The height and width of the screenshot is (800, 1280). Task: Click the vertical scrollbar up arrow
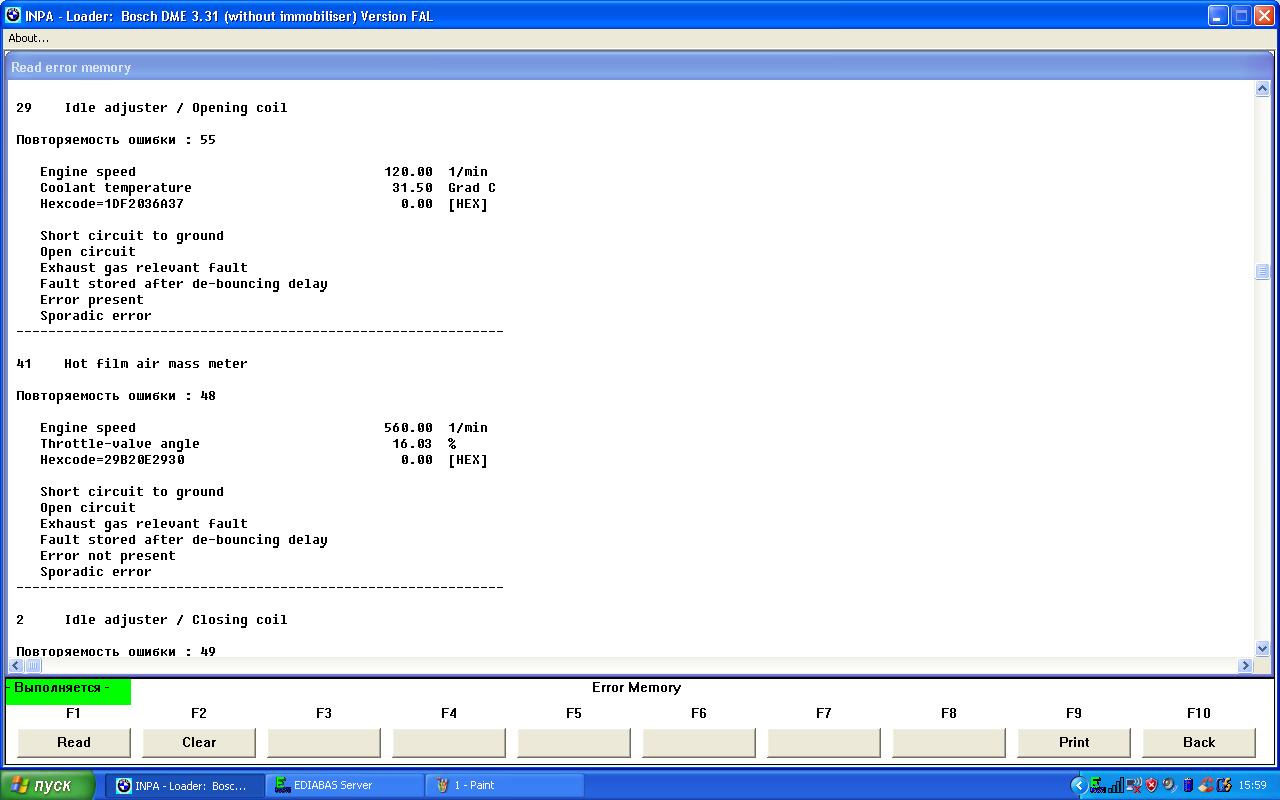1262,89
